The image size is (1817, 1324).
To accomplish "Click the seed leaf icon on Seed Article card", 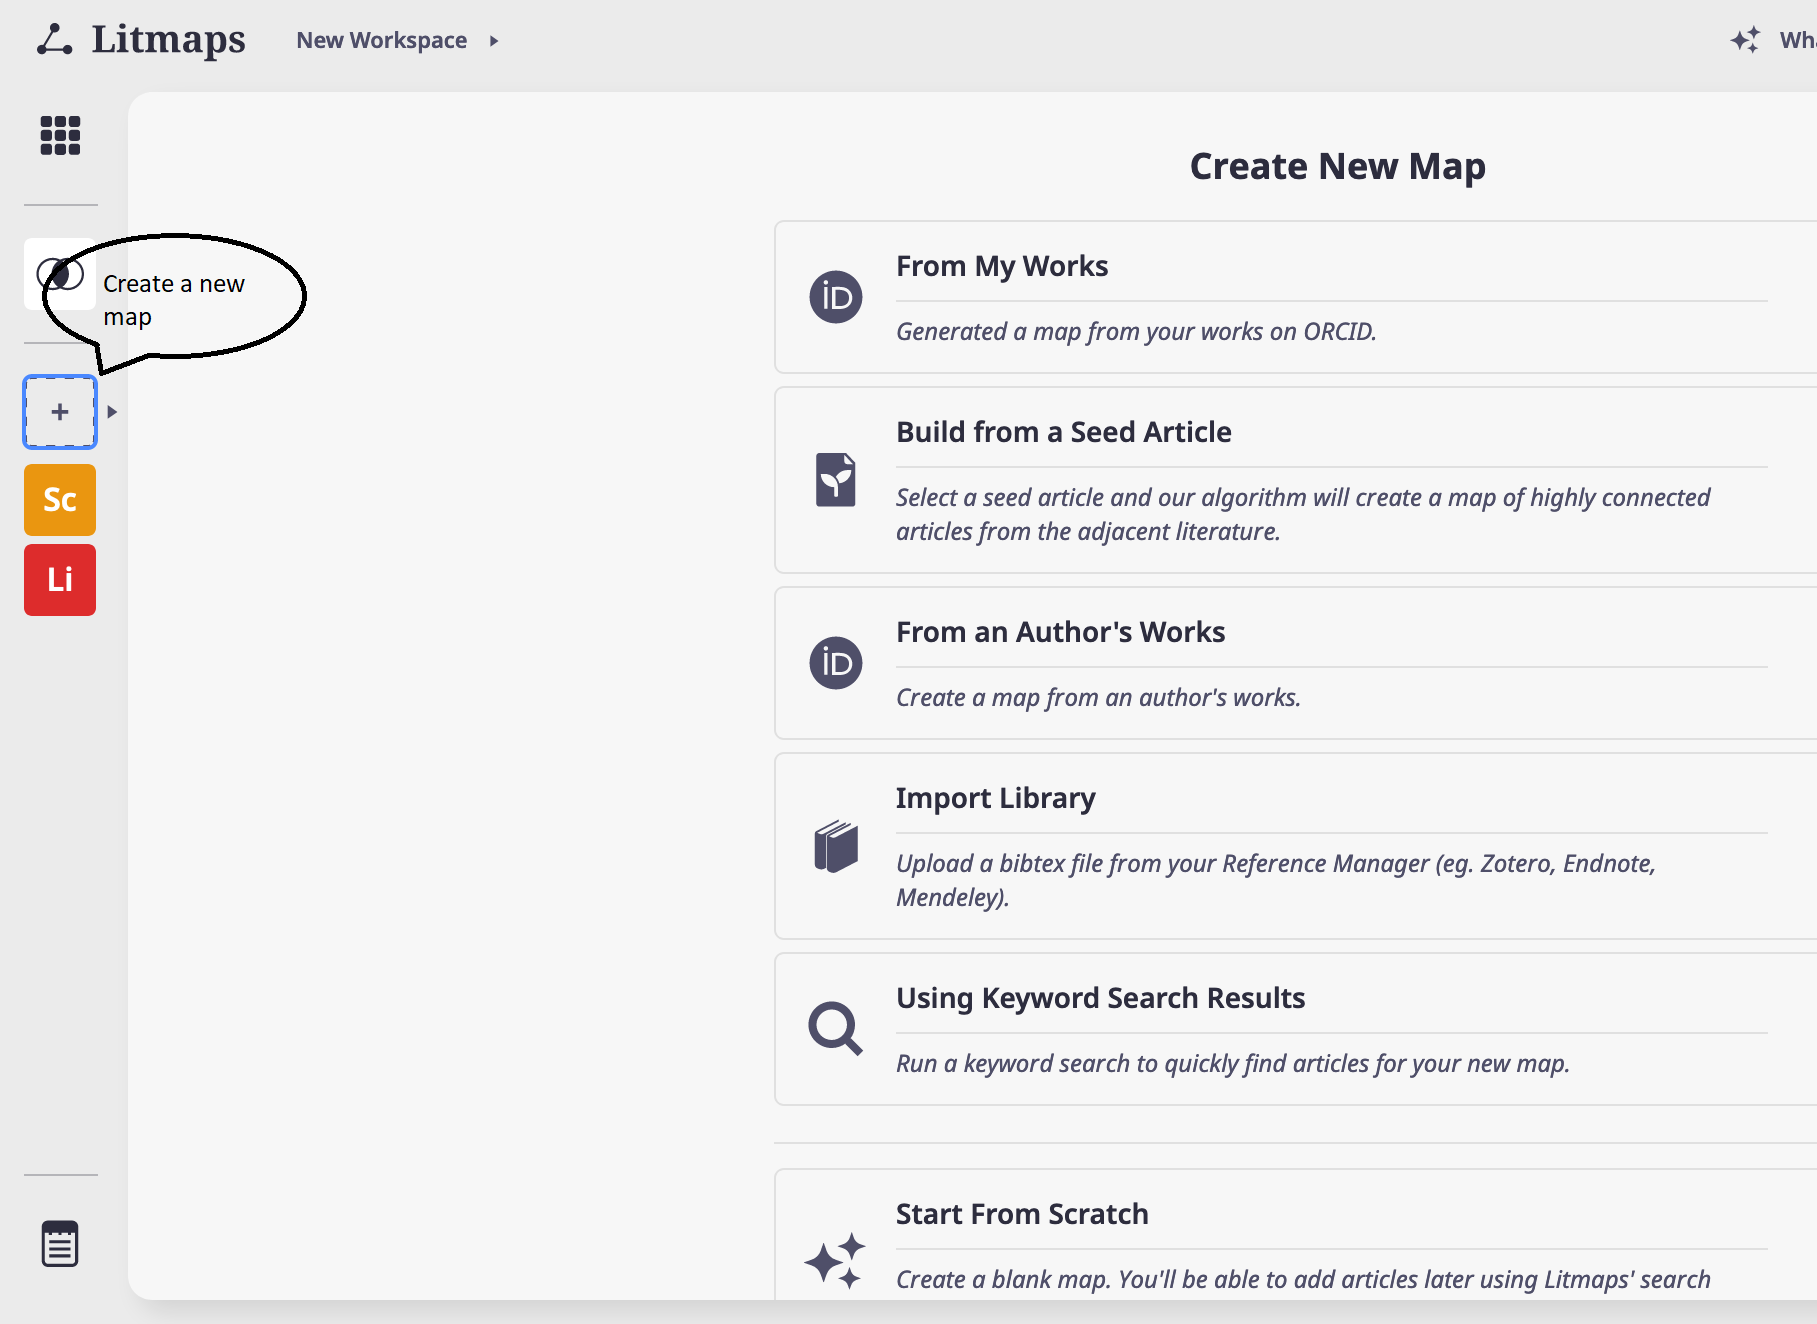I will 836,480.
